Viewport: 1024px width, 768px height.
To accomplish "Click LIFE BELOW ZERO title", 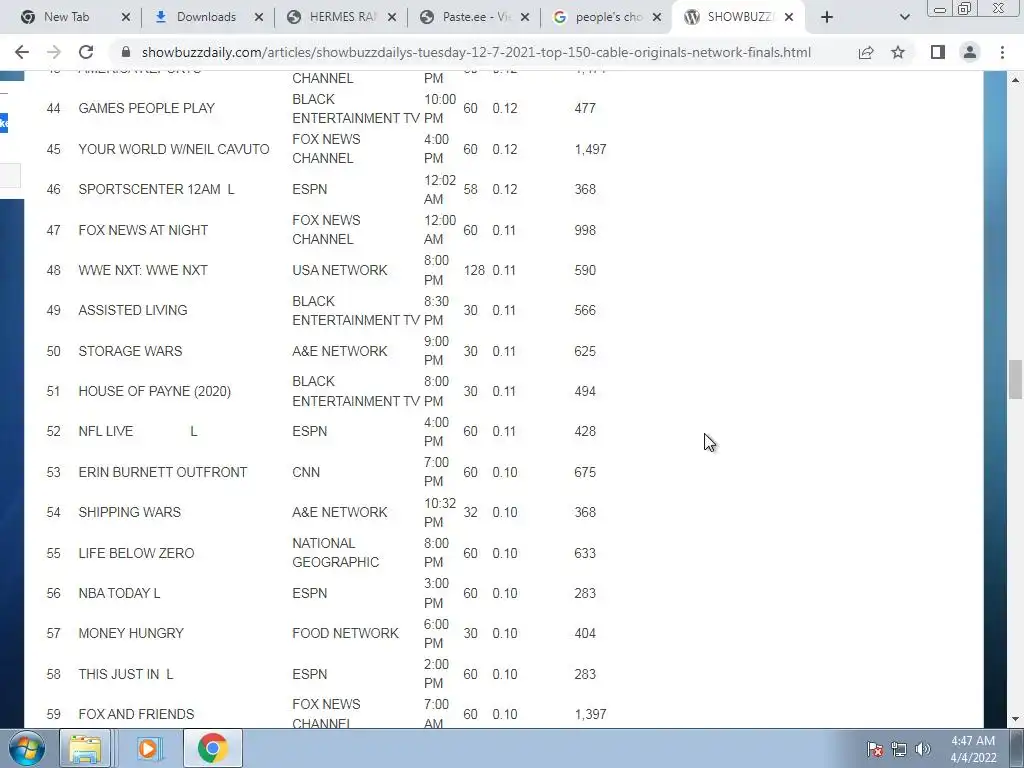I will pos(136,553).
